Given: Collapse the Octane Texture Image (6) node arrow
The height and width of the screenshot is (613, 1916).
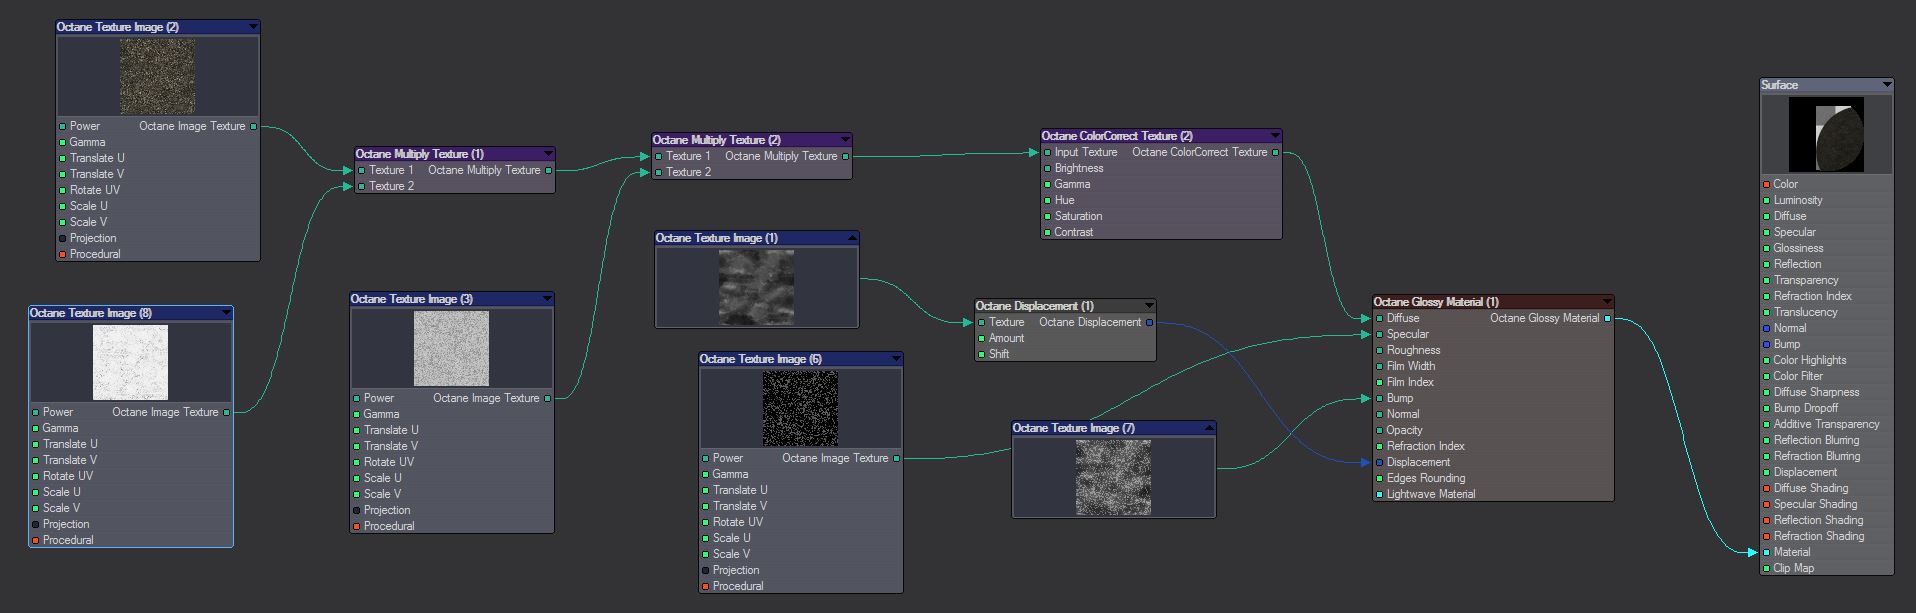Looking at the screenshot, I should pos(895,359).
